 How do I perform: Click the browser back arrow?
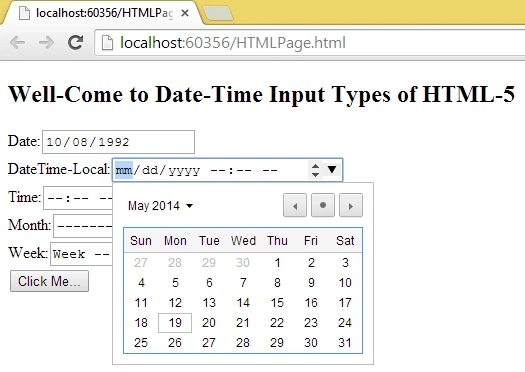tap(17, 43)
